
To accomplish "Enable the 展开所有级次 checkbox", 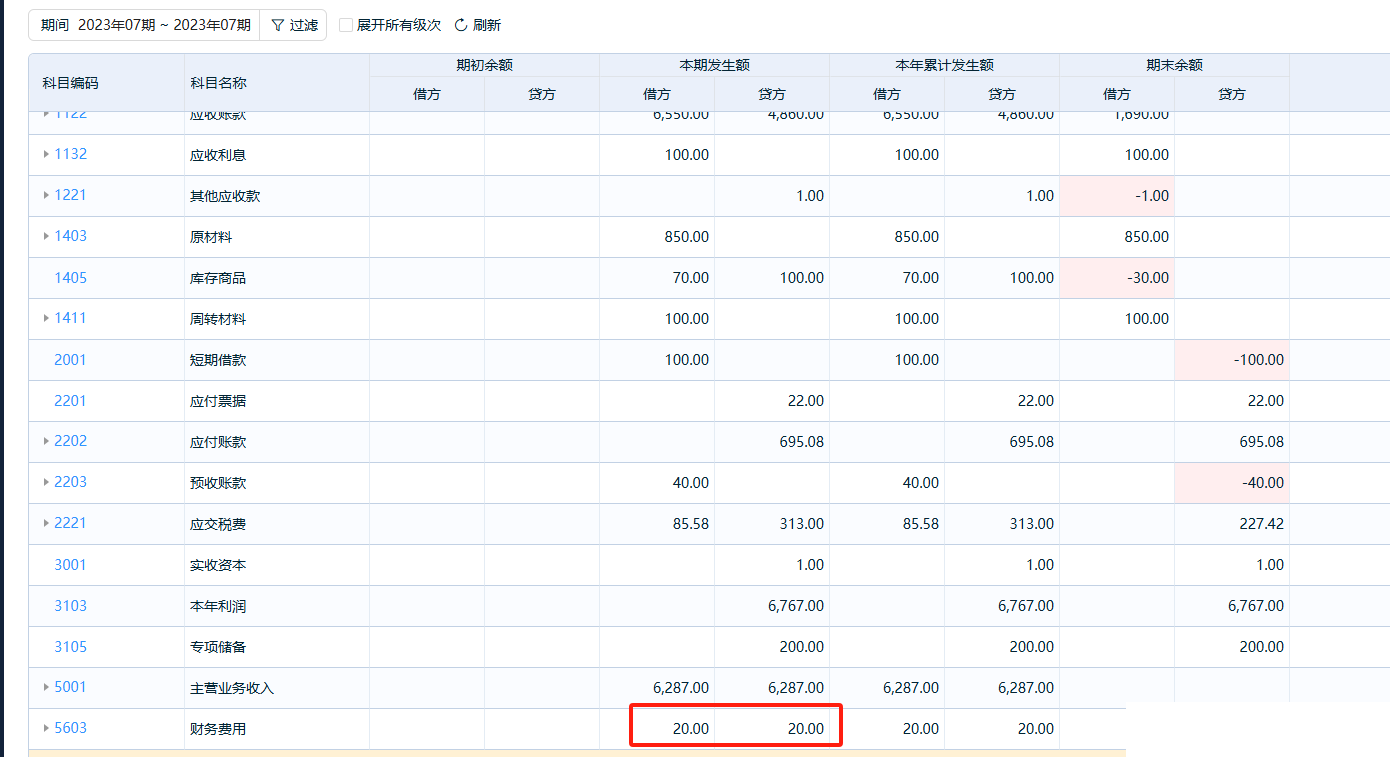I will 346,25.
